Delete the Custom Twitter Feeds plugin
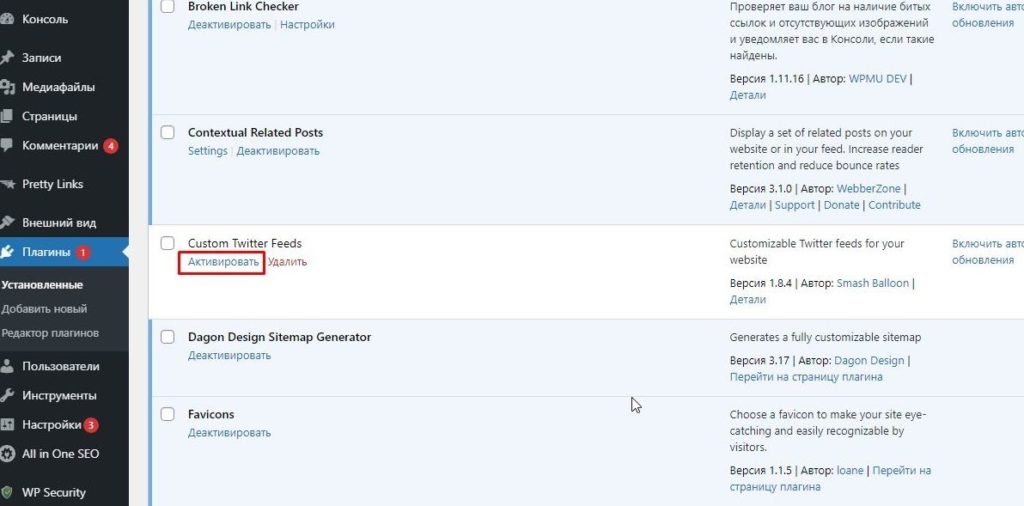 tap(287, 262)
